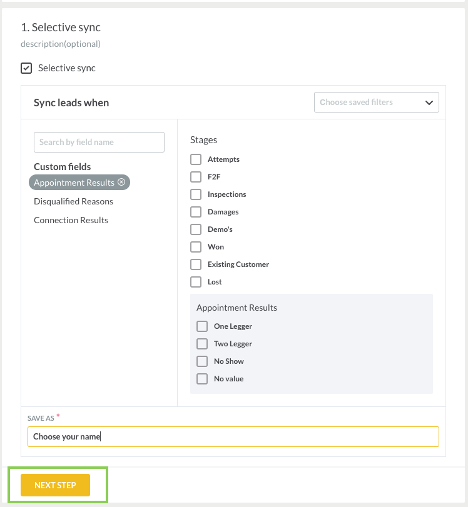Remove the Appointment Results filter chip
This screenshot has height=507, width=468.
click(122, 182)
